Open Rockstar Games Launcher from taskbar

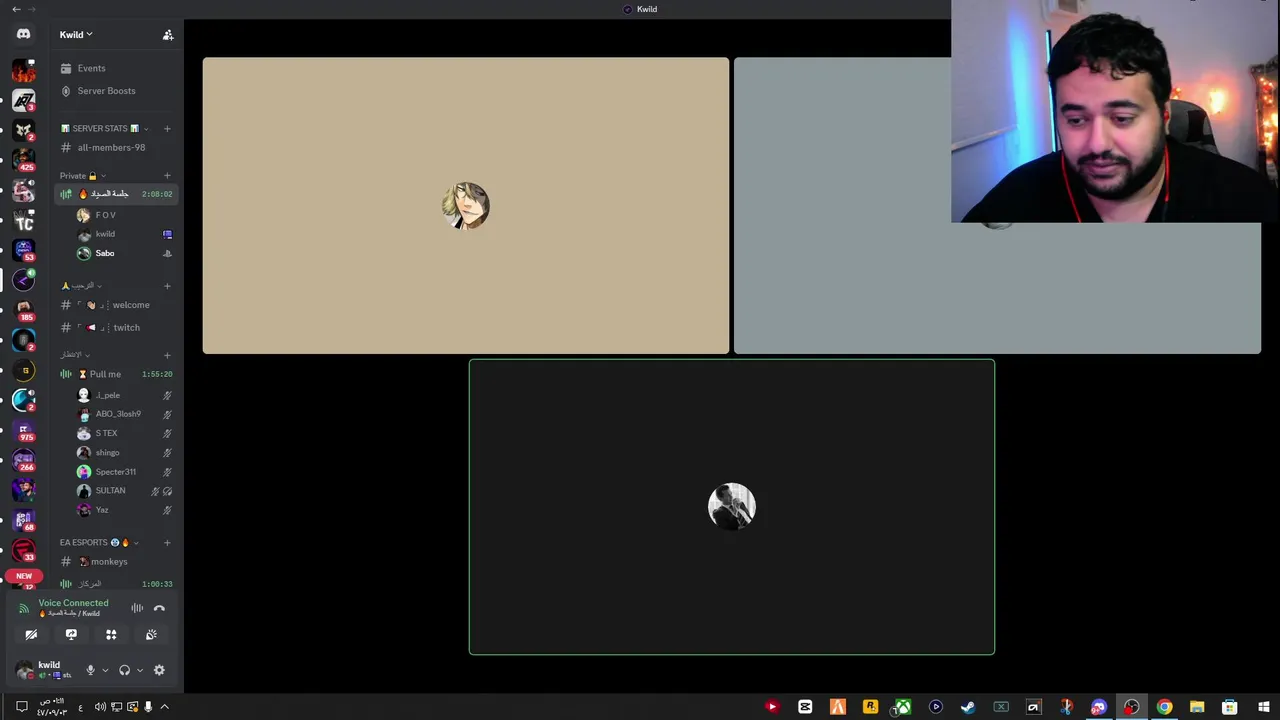870,707
